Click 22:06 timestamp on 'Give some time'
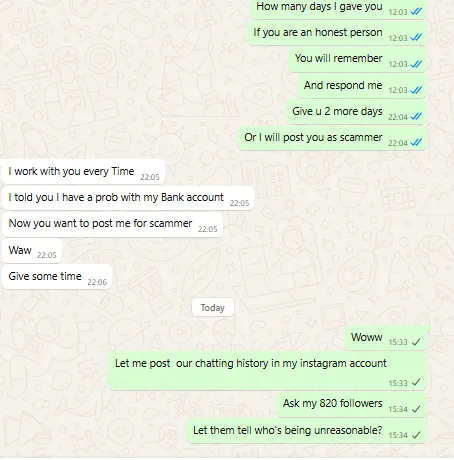The width and height of the screenshot is (454, 460). tap(97, 282)
